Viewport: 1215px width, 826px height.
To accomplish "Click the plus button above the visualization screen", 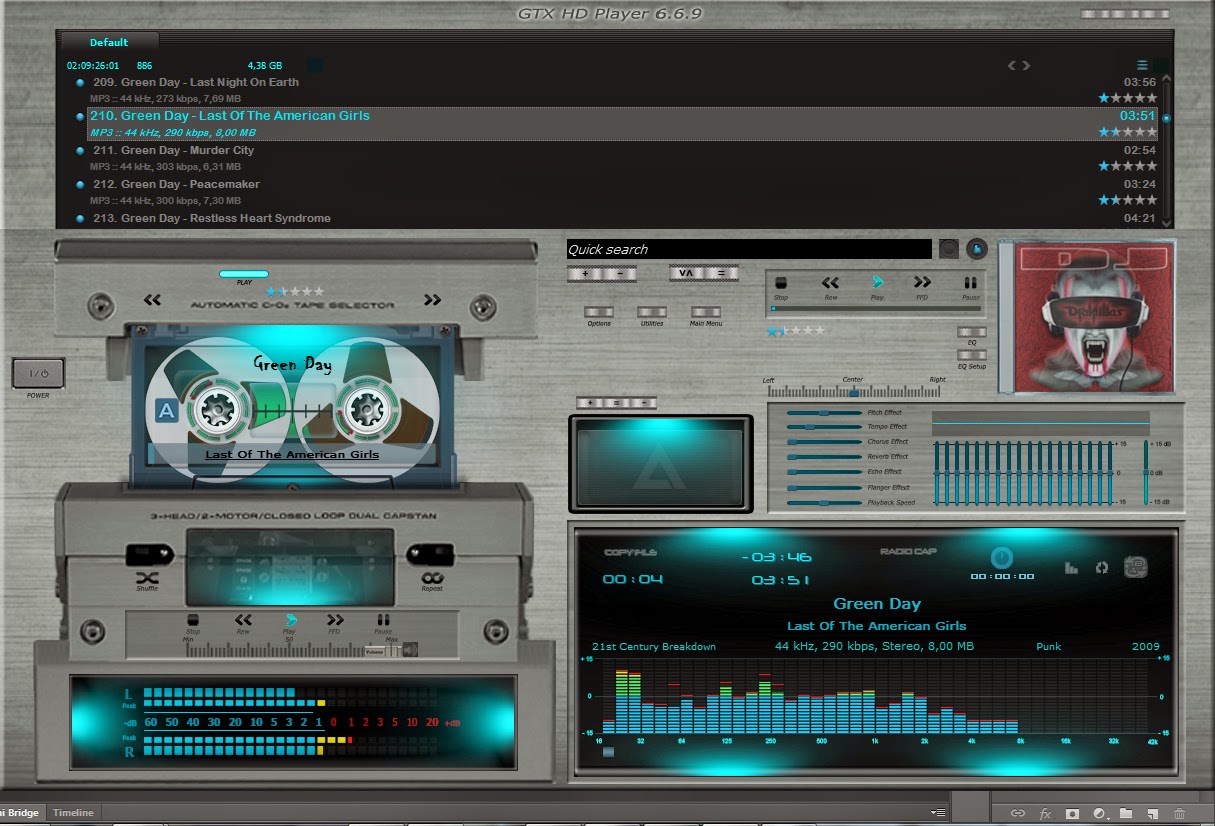I will pos(590,402).
